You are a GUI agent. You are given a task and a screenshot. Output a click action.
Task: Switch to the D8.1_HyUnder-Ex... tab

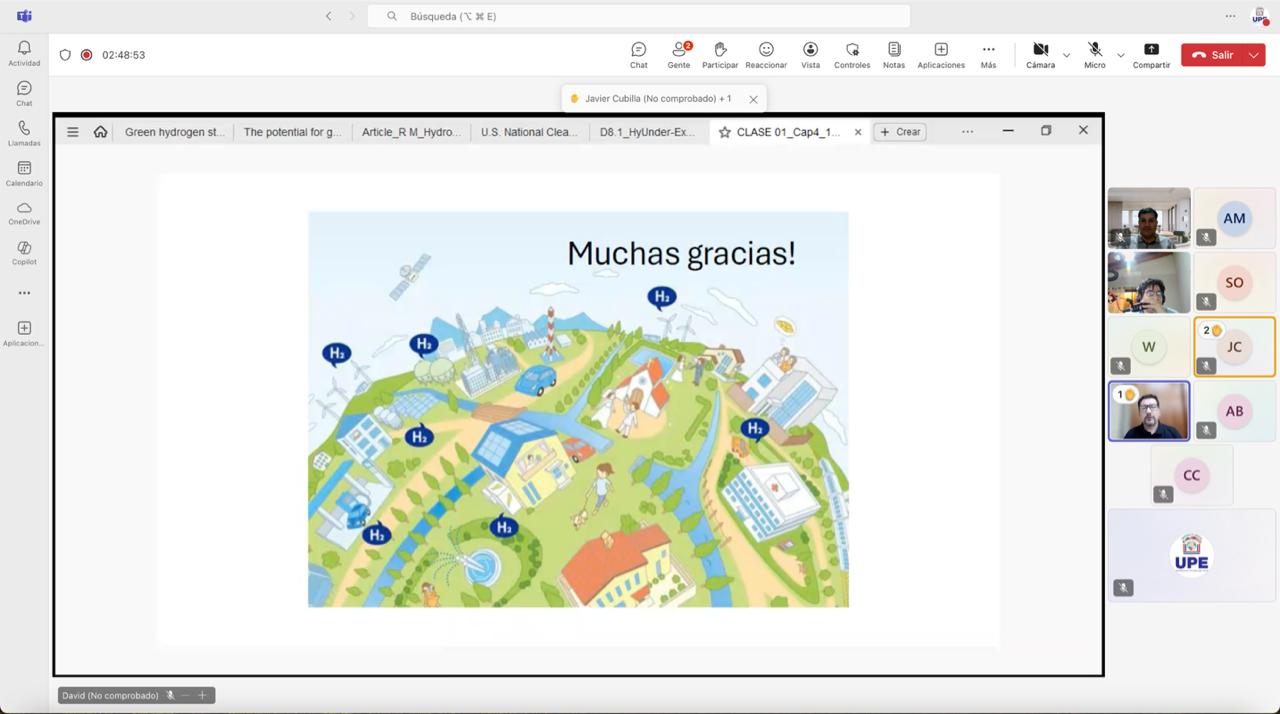pos(647,131)
